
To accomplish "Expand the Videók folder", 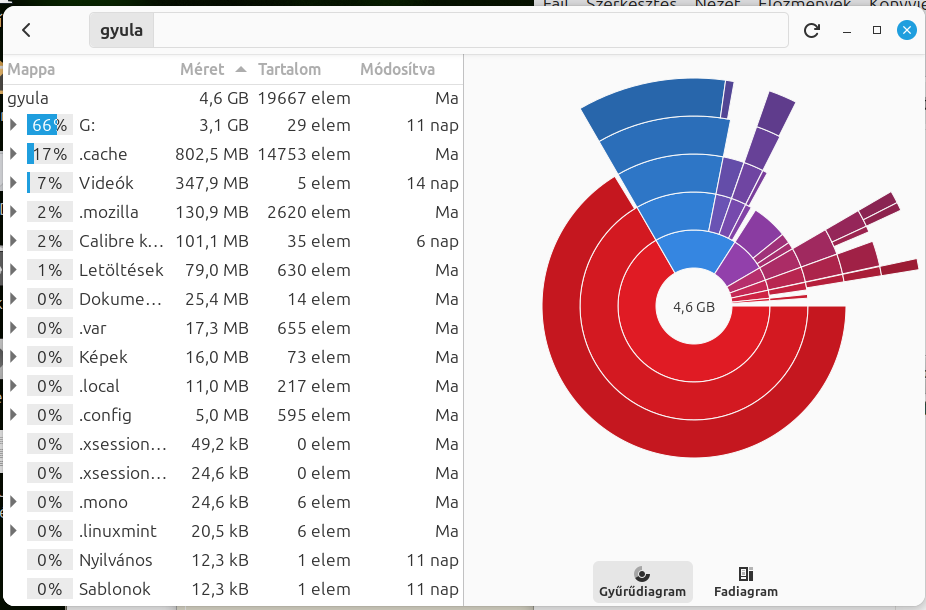I will click(13, 183).
